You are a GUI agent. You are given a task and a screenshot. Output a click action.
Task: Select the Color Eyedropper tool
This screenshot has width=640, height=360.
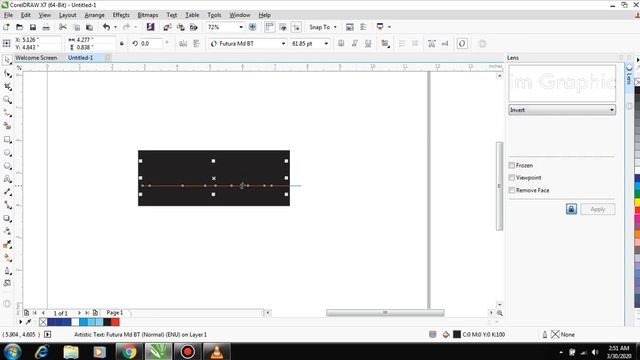[x=7, y=244]
